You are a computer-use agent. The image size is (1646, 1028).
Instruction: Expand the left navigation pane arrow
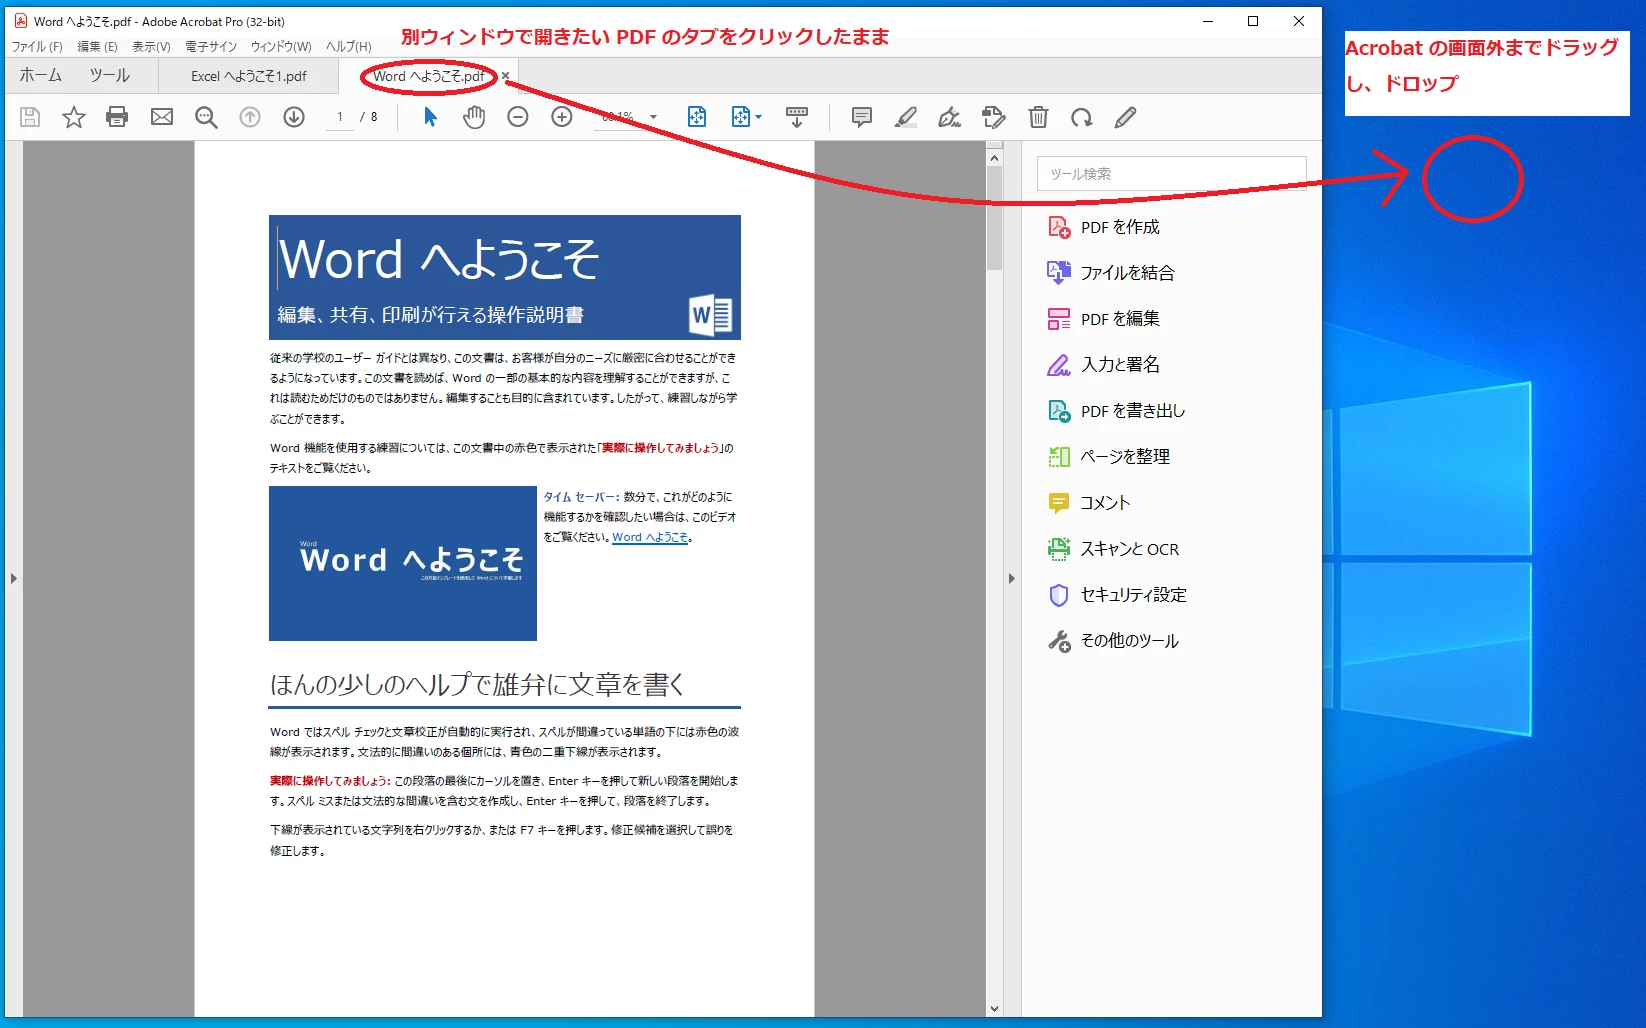(x=14, y=578)
